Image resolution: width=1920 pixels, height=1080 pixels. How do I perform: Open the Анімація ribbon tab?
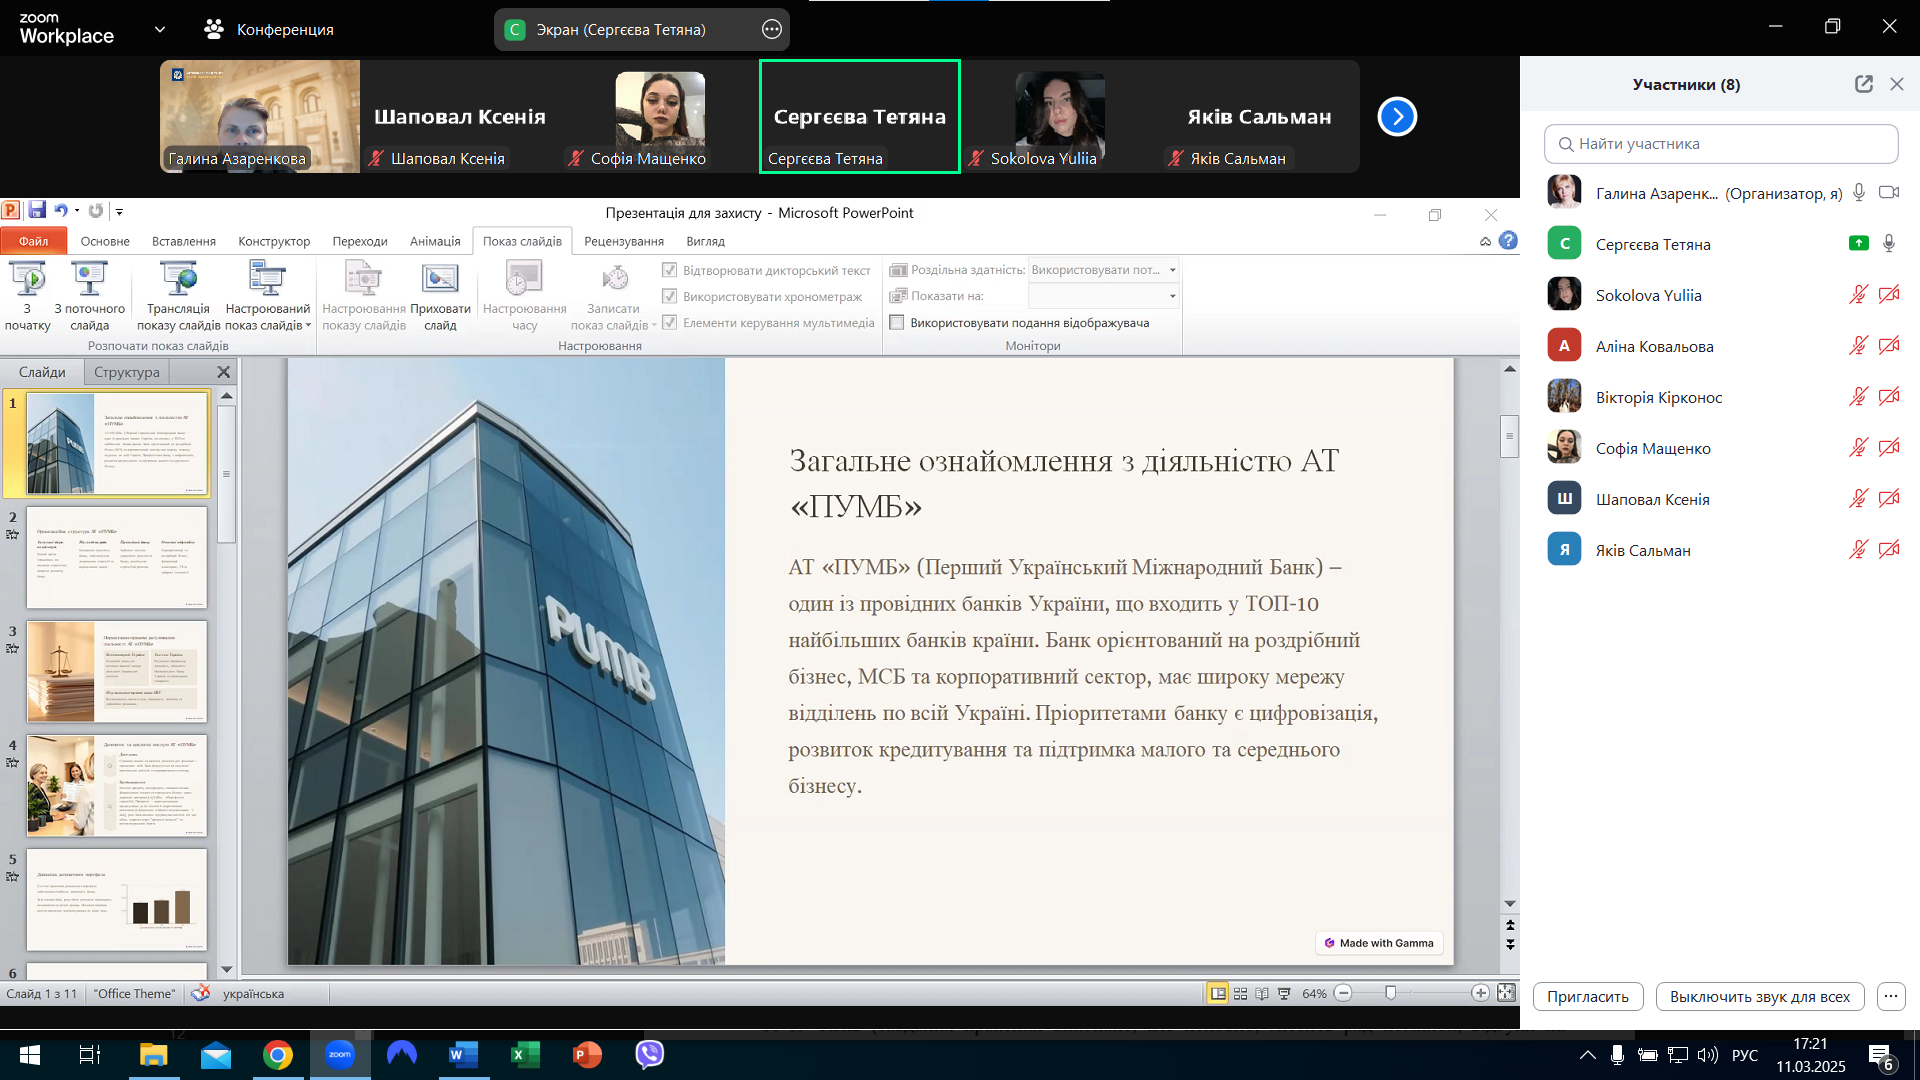435,241
